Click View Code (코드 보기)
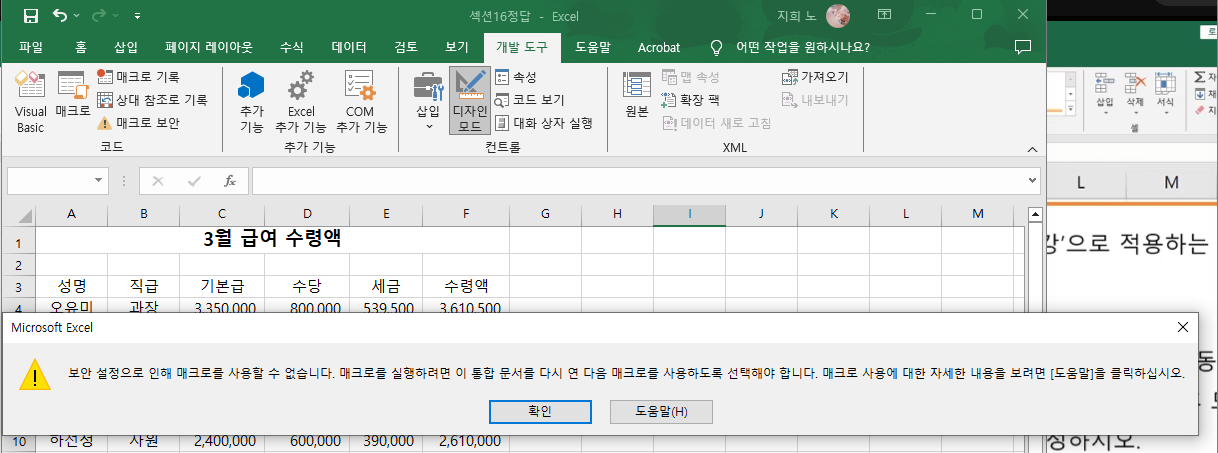Viewport: 1218px width, 453px height. (x=529, y=100)
